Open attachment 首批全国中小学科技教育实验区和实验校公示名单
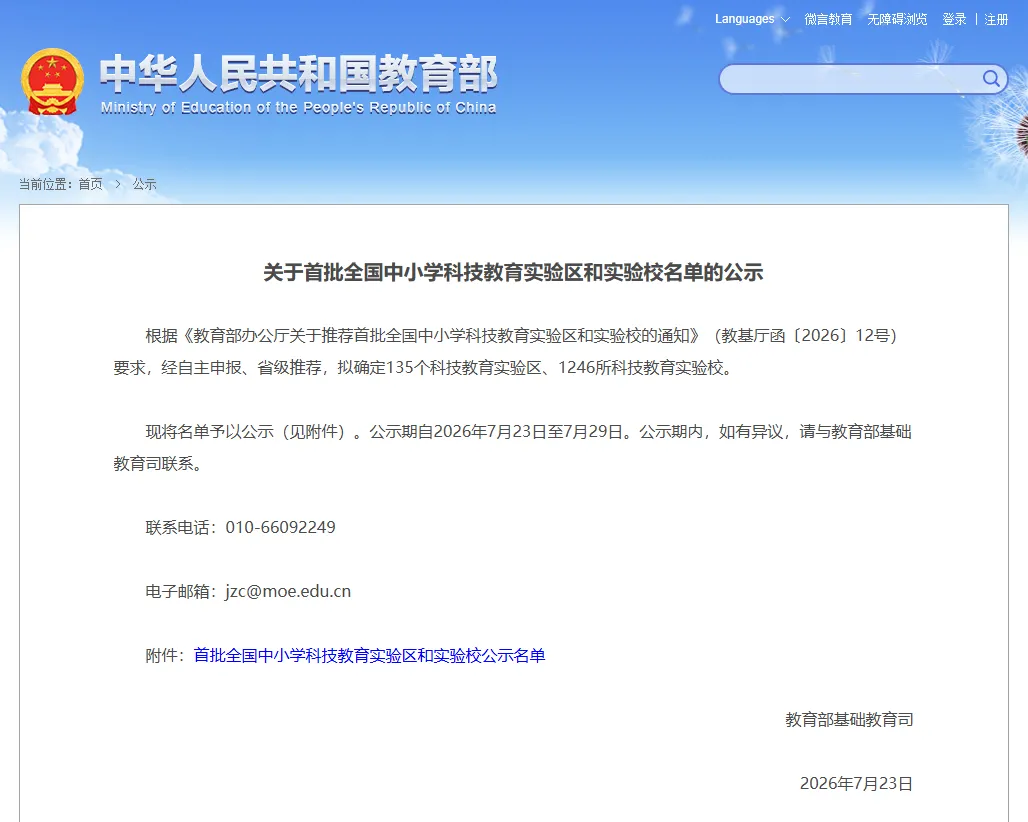 [369, 656]
